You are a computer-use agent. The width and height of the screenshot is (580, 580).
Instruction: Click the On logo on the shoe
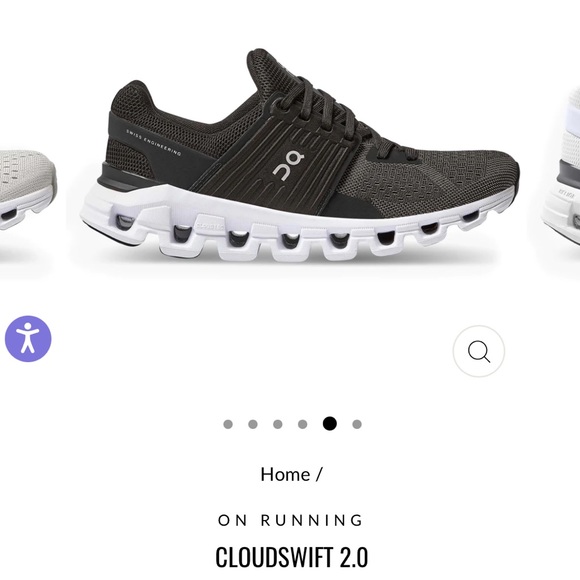[289, 166]
